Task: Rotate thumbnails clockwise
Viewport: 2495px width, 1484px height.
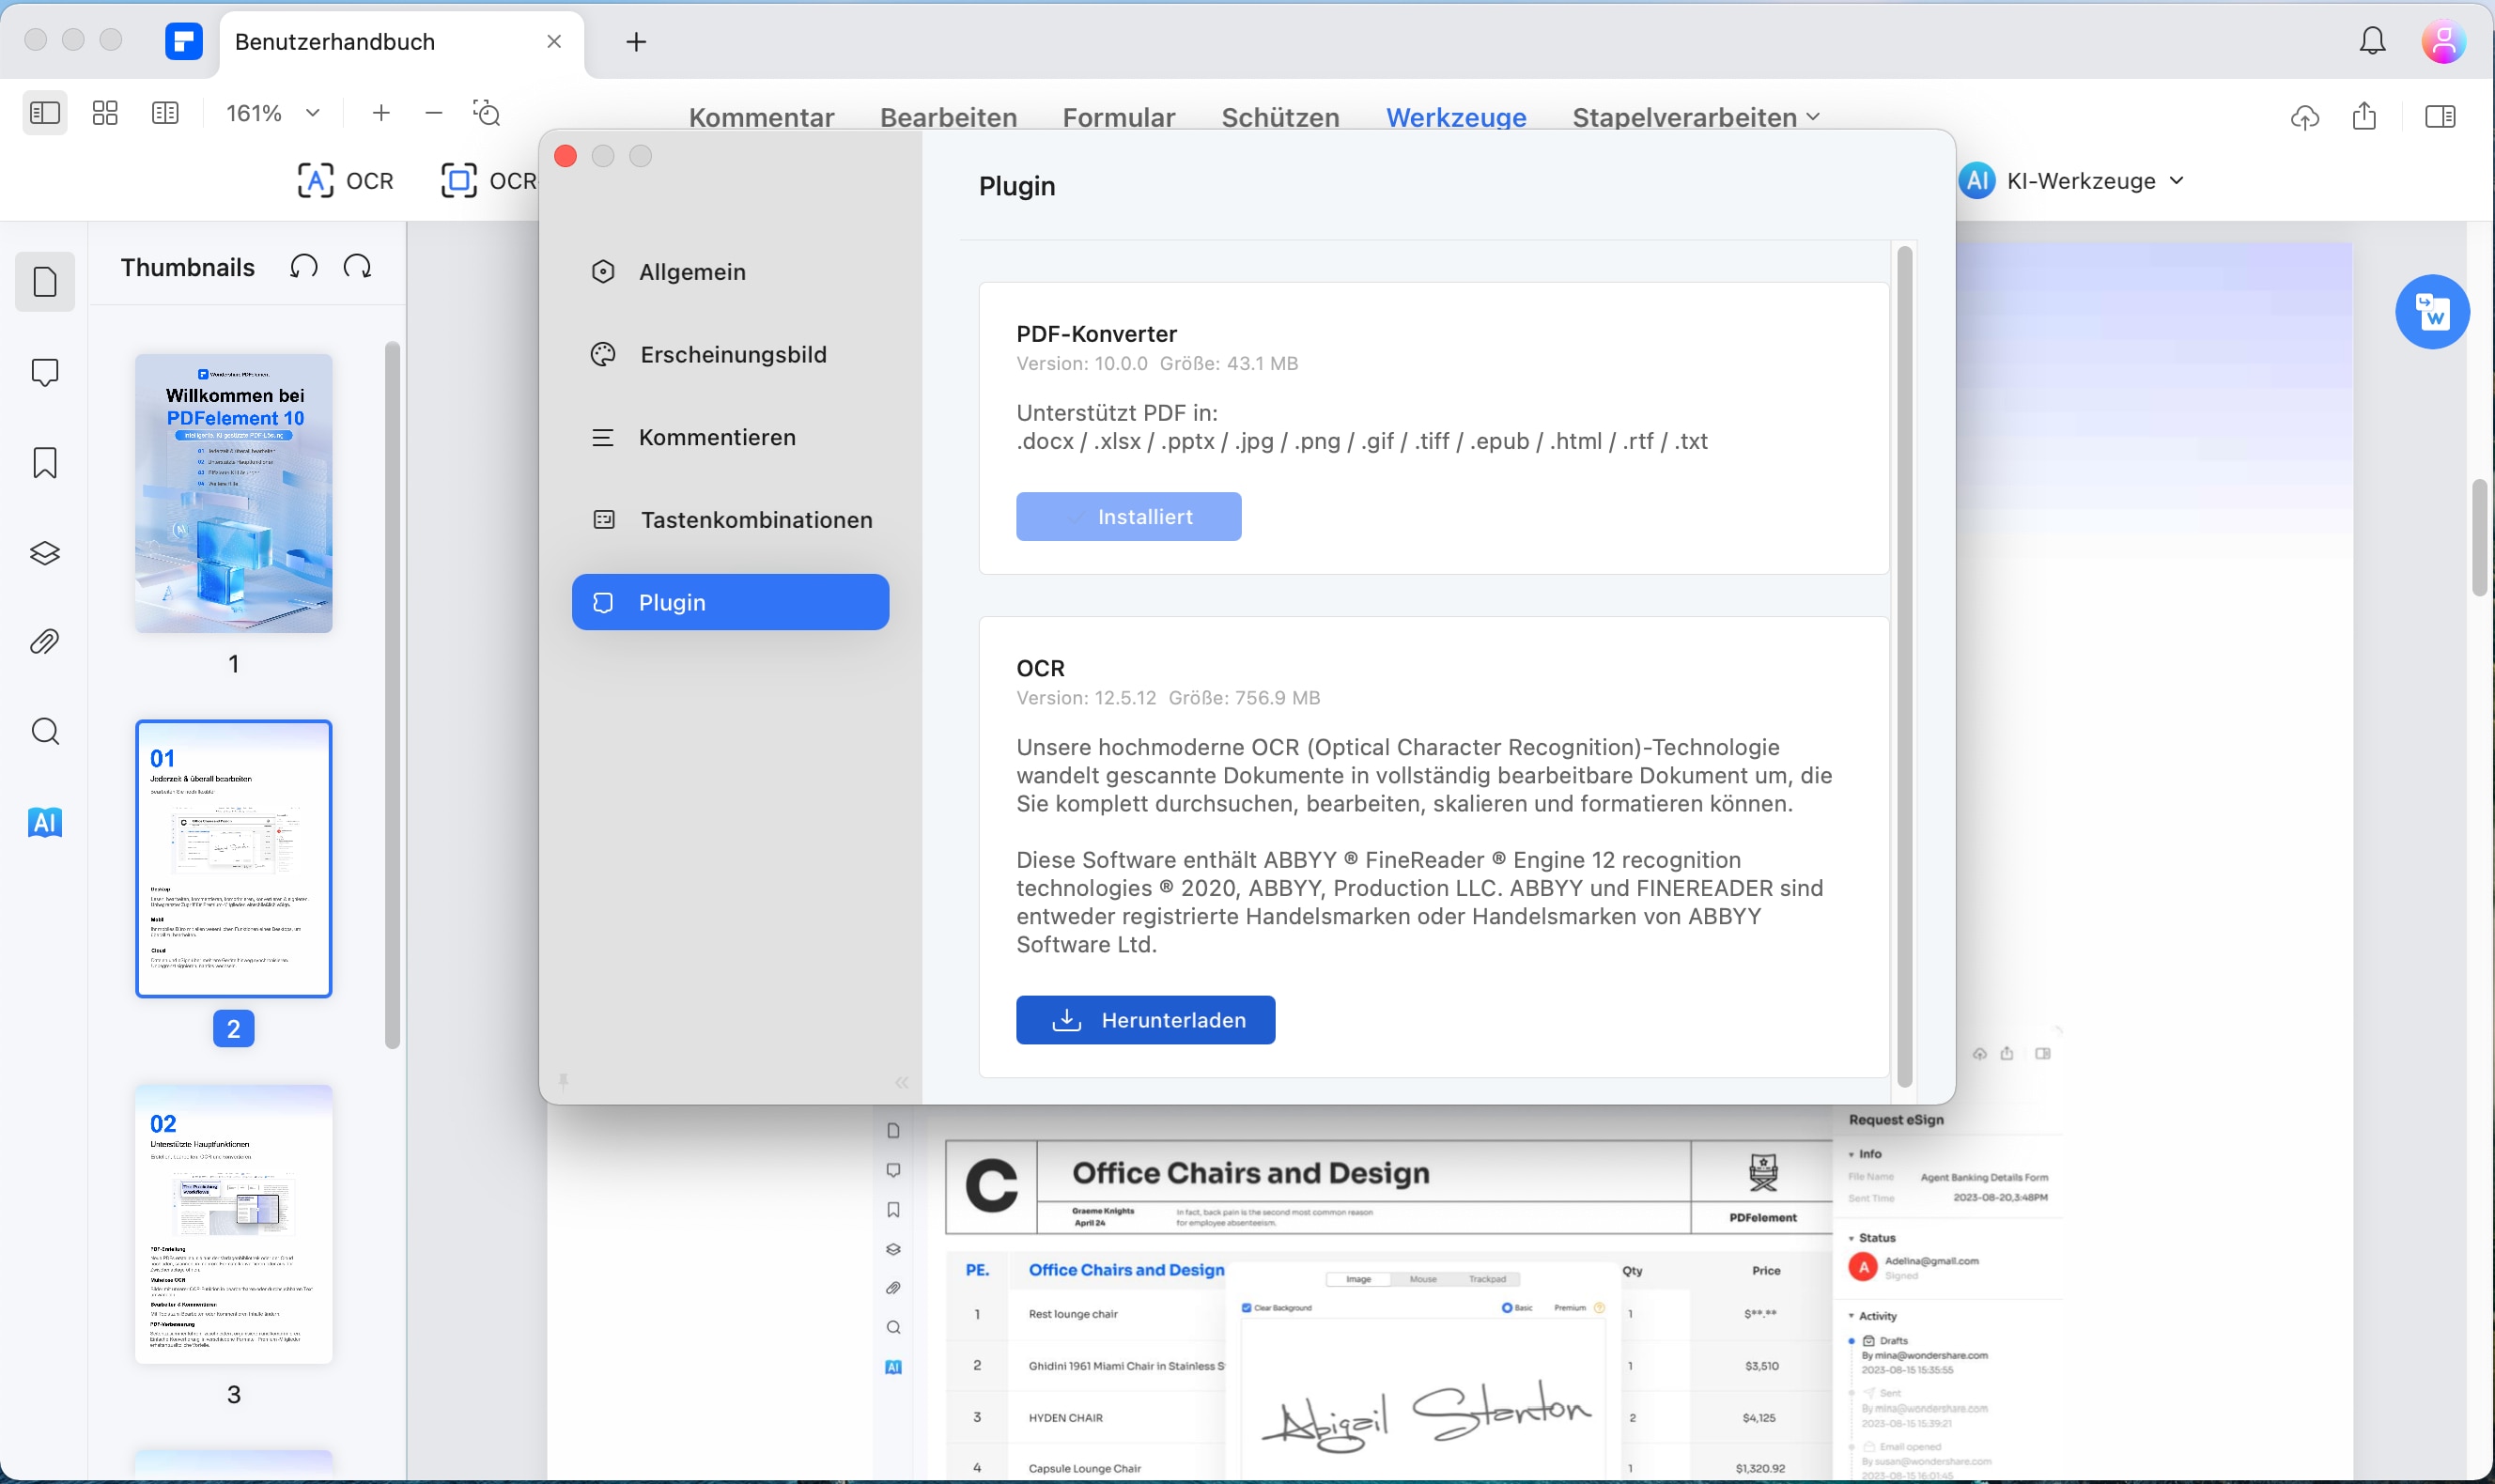Action: tap(357, 267)
